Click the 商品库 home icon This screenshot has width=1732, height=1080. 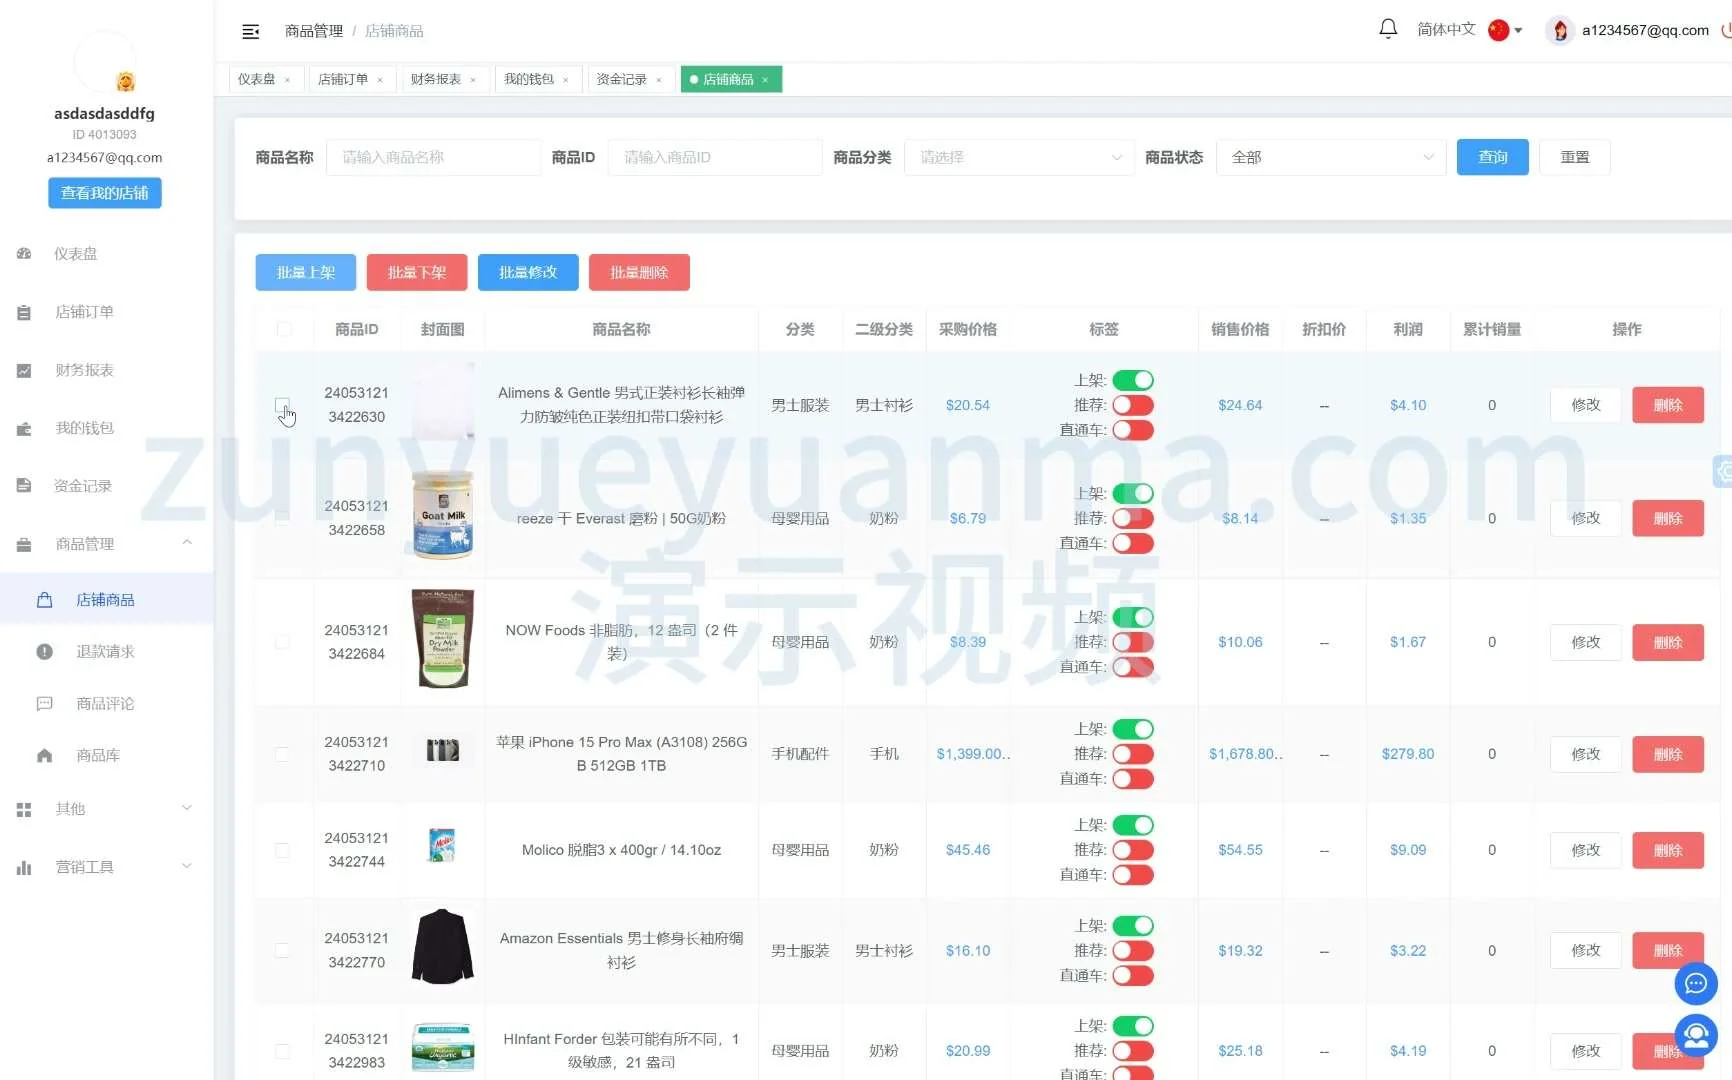pos(44,756)
